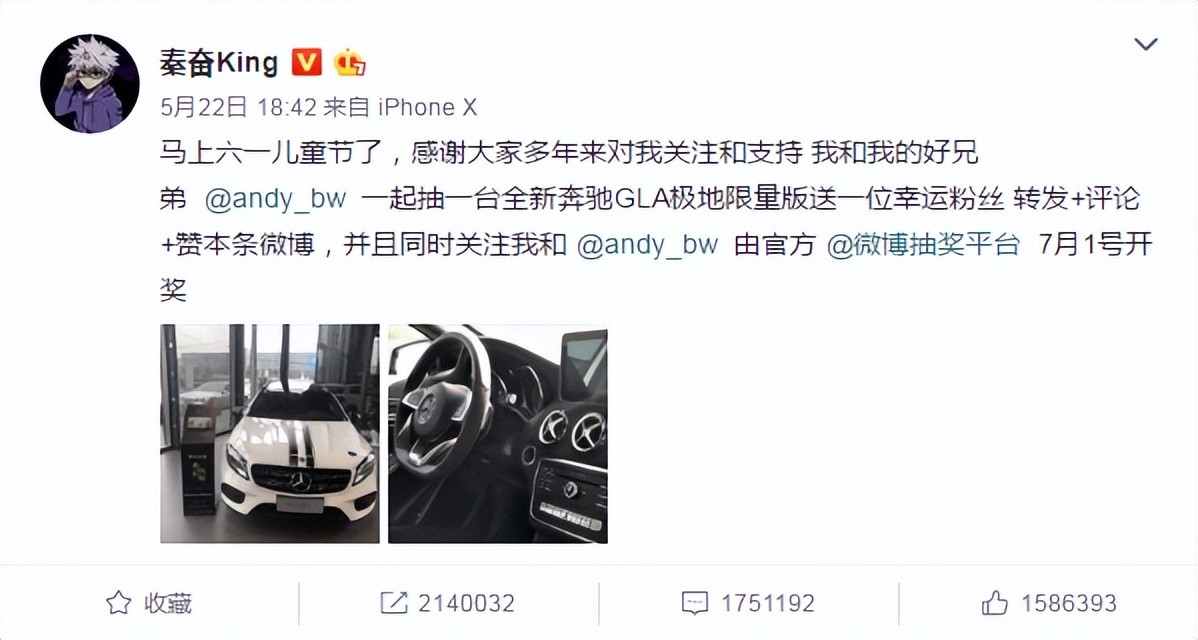Open the user avatar profile picture
Viewport: 1198px width, 640px height.
coord(90,84)
